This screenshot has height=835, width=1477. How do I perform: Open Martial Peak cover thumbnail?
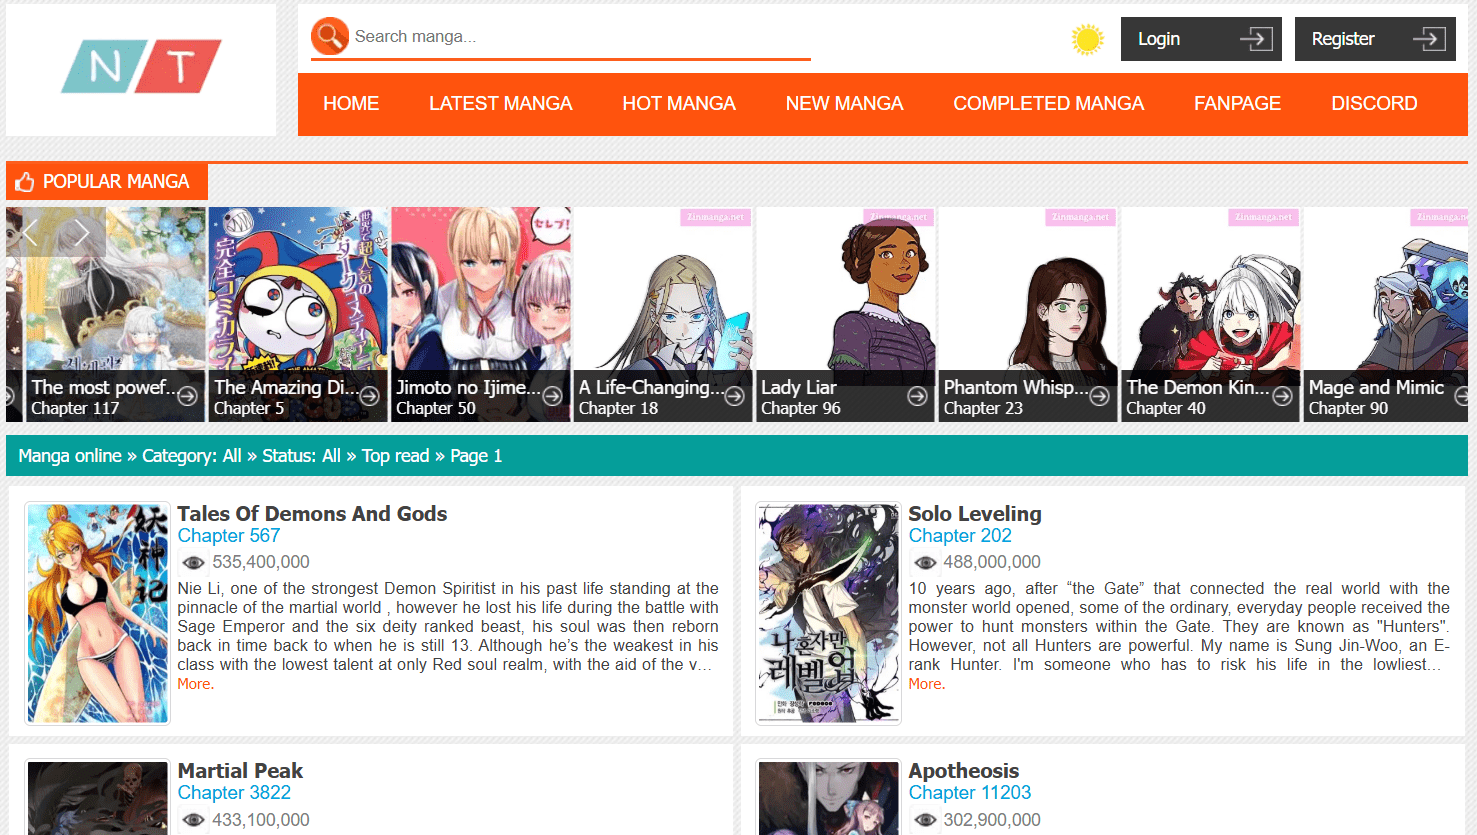pyautogui.click(x=98, y=798)
